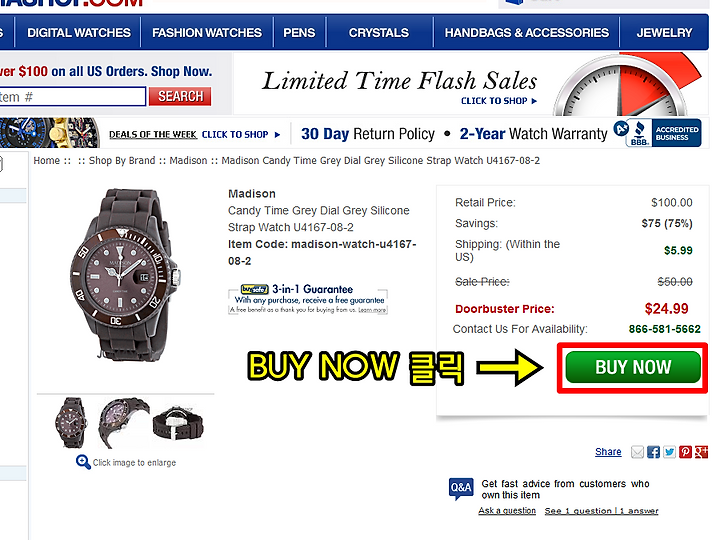Click the magnifier enlarge icon under thumbnails

click(x=83, y=462)
